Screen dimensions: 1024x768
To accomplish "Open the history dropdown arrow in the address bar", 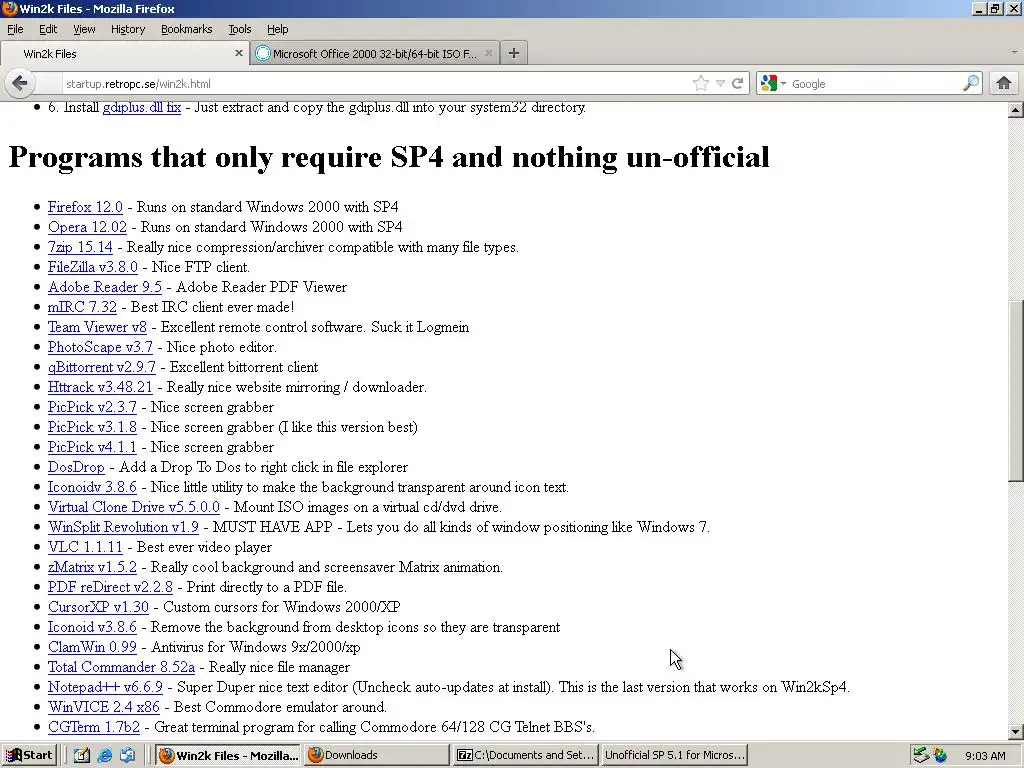I will [x=720, y=83].
